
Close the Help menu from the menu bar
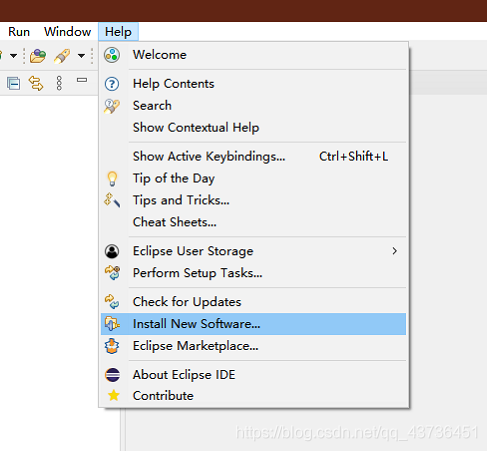pos(118,32)
